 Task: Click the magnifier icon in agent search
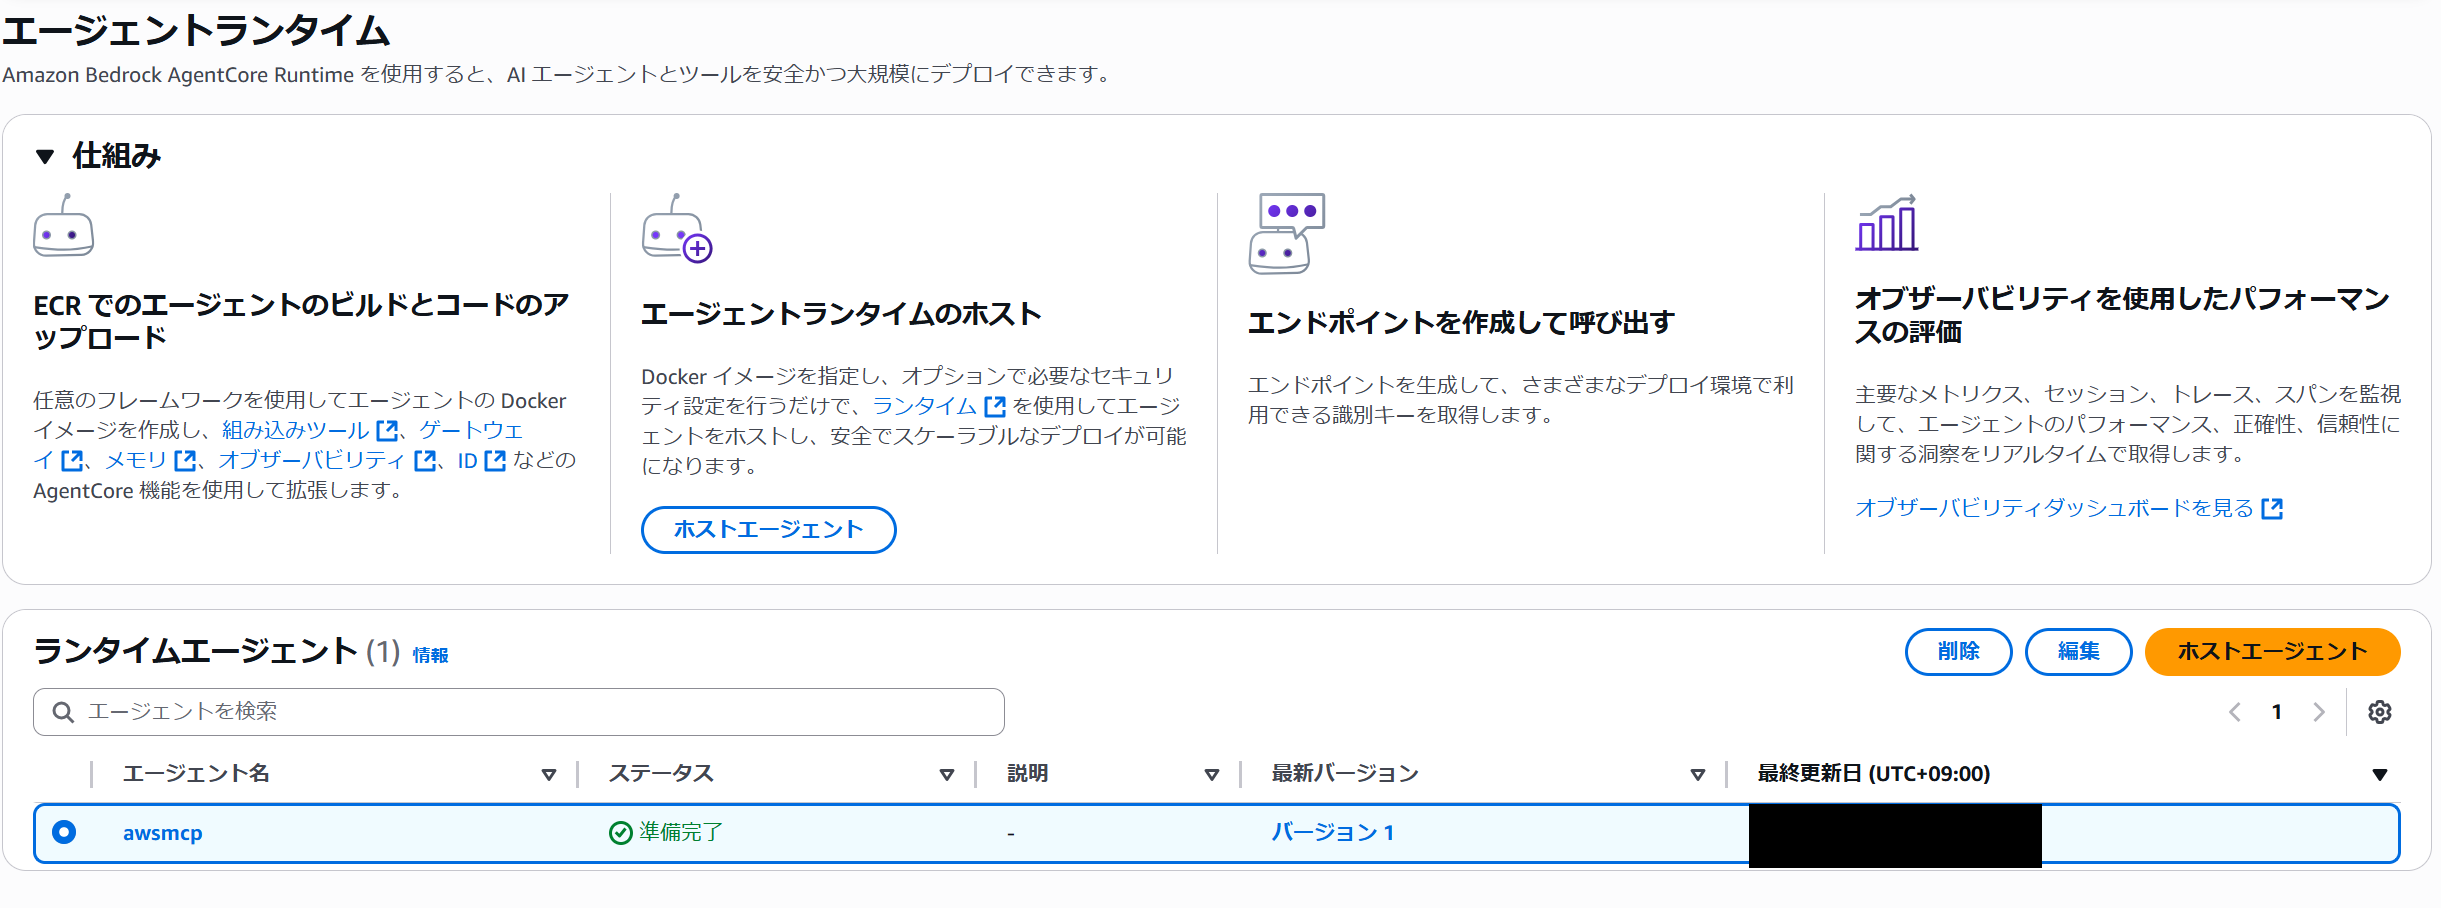(x=63, y=712)
